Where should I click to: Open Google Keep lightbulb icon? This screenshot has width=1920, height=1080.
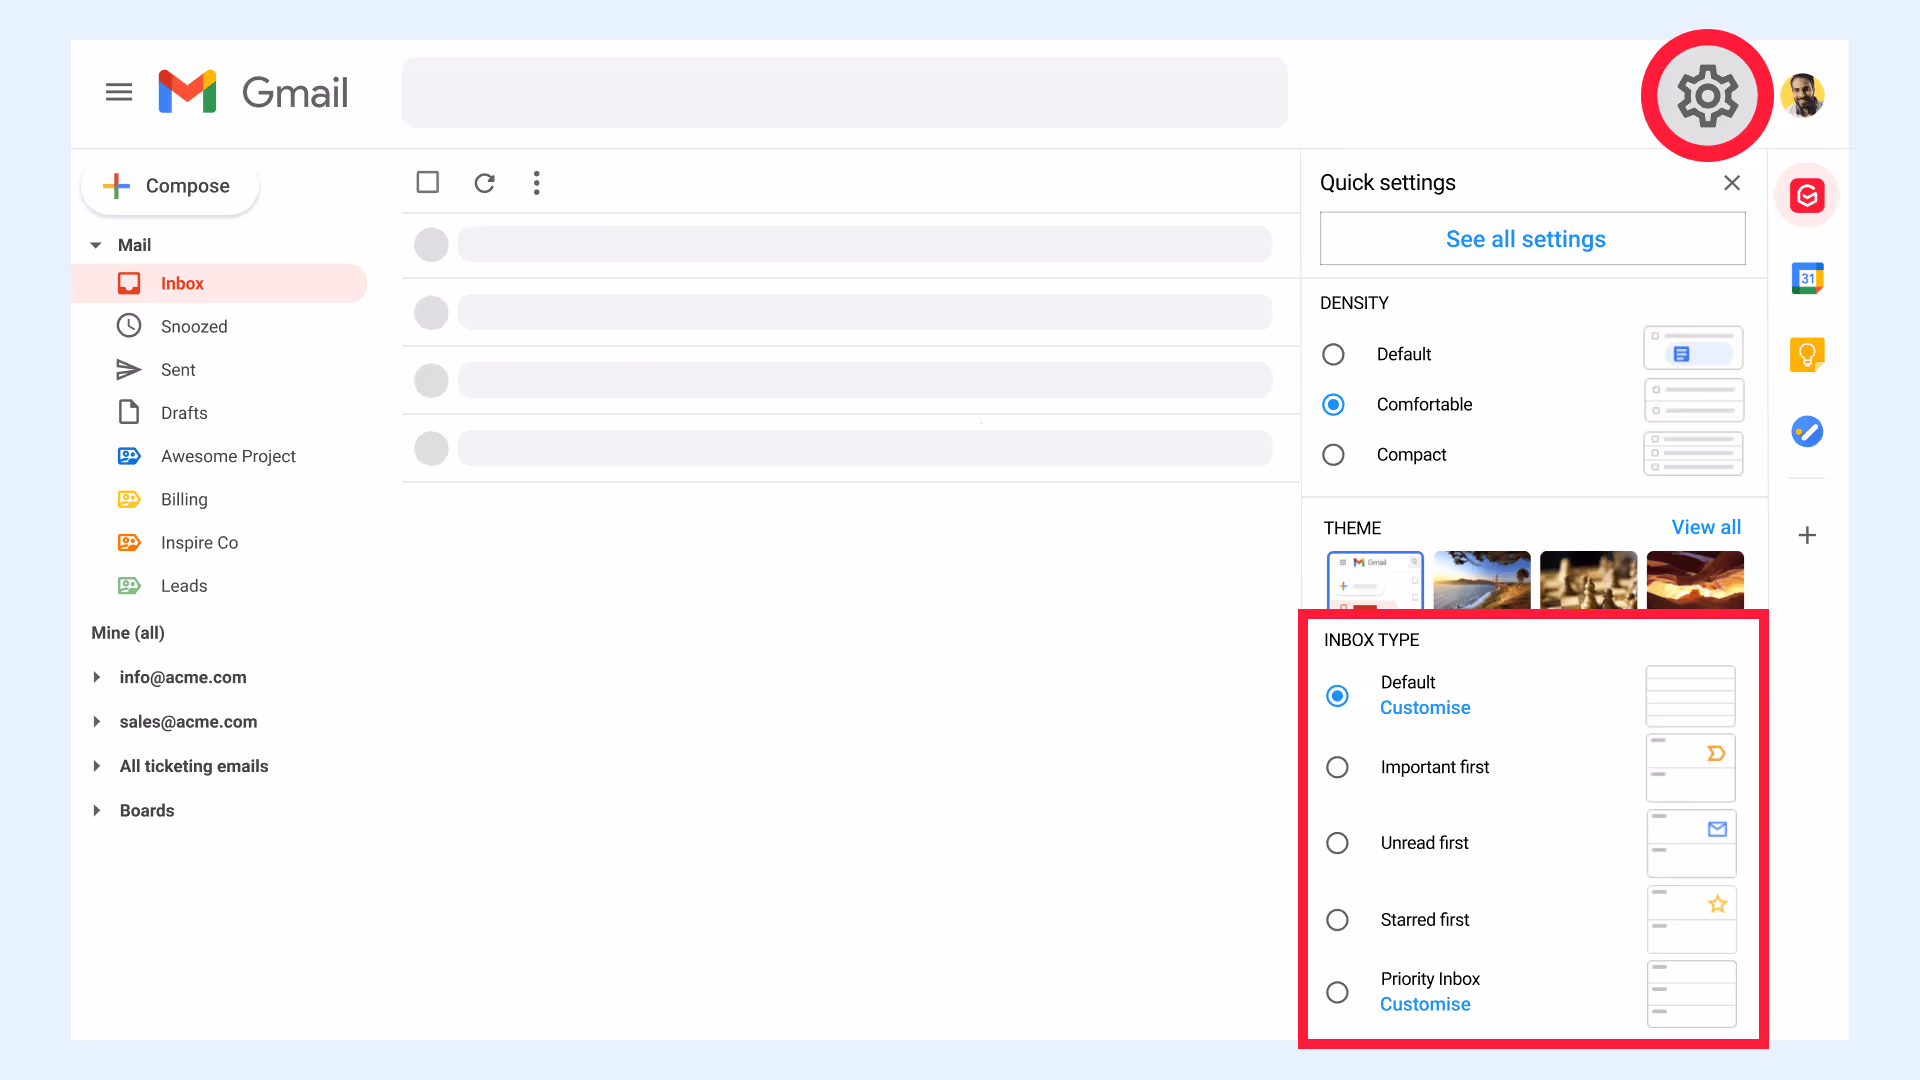[1807, 354]
